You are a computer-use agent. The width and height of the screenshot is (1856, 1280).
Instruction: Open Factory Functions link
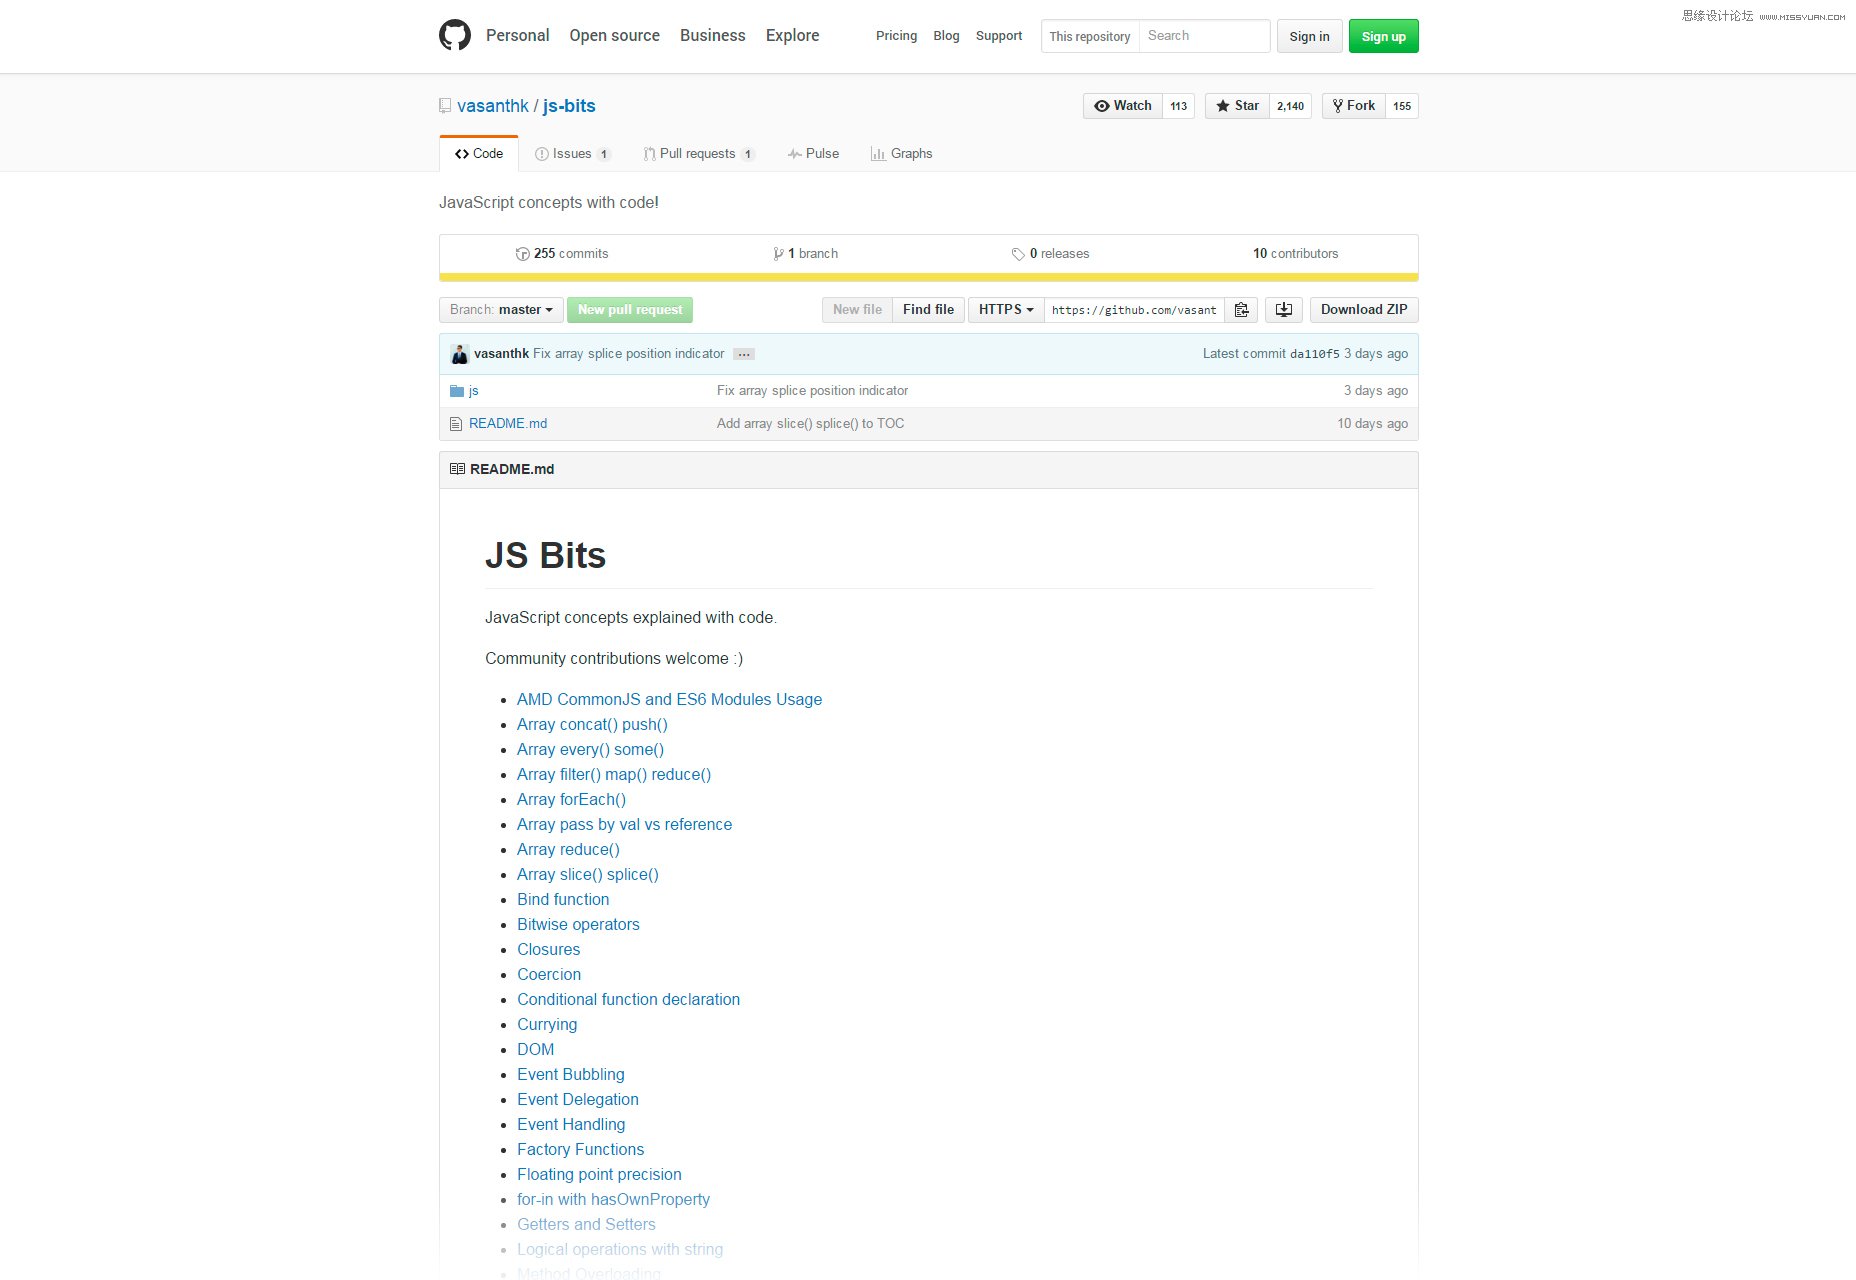pos(581,1150)
